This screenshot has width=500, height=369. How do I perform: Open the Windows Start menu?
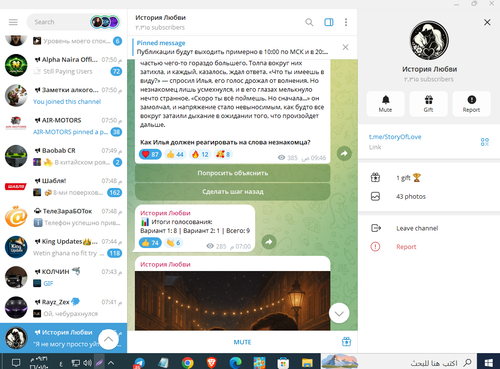point(489,362)
